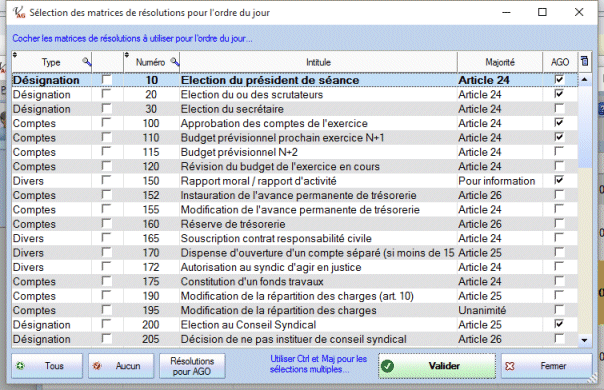
Task: Click the trash icon in the table header
Action: pyautogui.click(x=584, y=61)
